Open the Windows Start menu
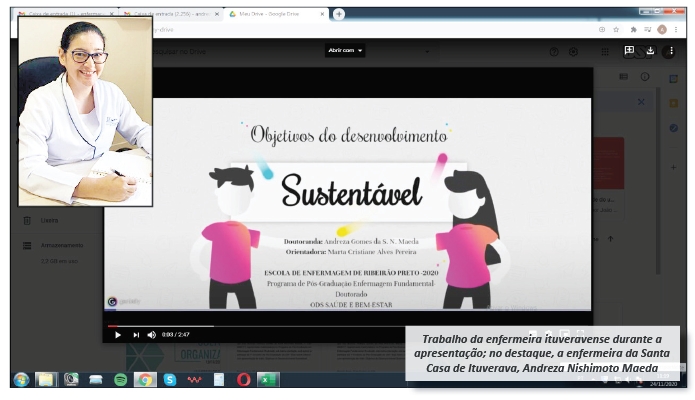695x400 pixels. tap(21, 380)
